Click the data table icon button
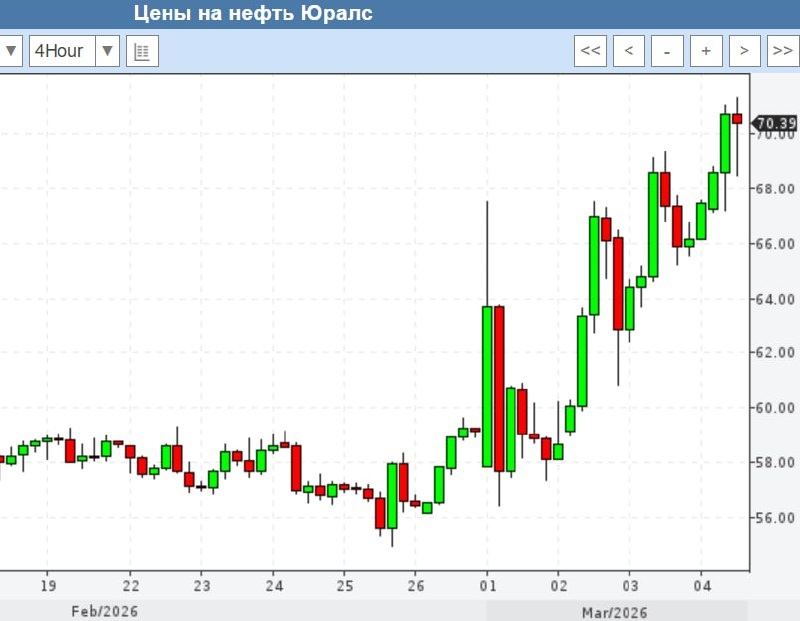The image size is (800, 621). pos(142,51)
